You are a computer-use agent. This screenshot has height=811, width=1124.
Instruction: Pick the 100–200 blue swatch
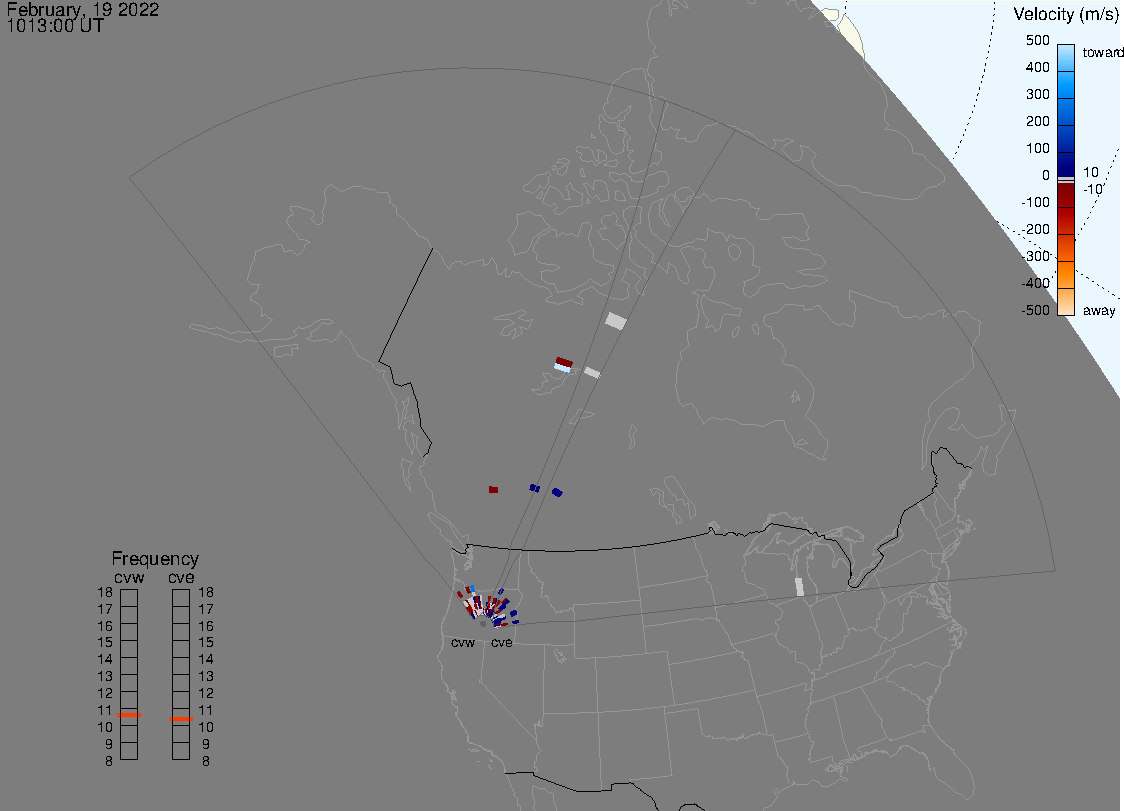[x=1066, y=138]
